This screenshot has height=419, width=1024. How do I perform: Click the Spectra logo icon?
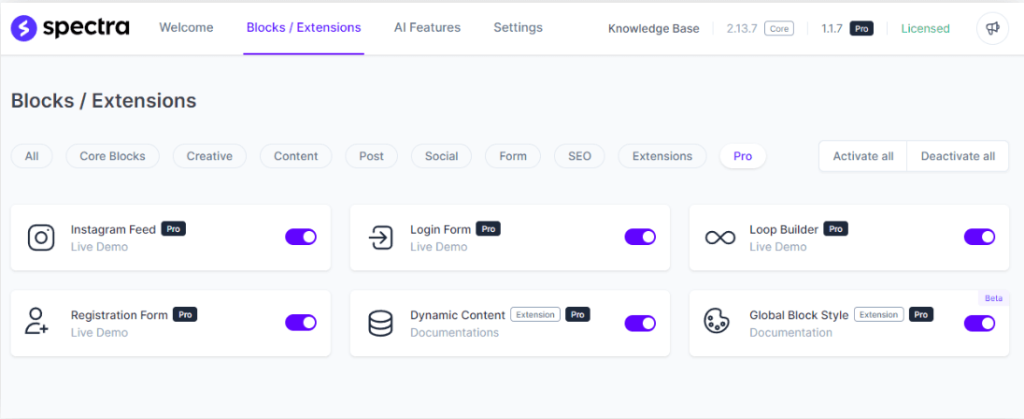click(x=24, y=28)
